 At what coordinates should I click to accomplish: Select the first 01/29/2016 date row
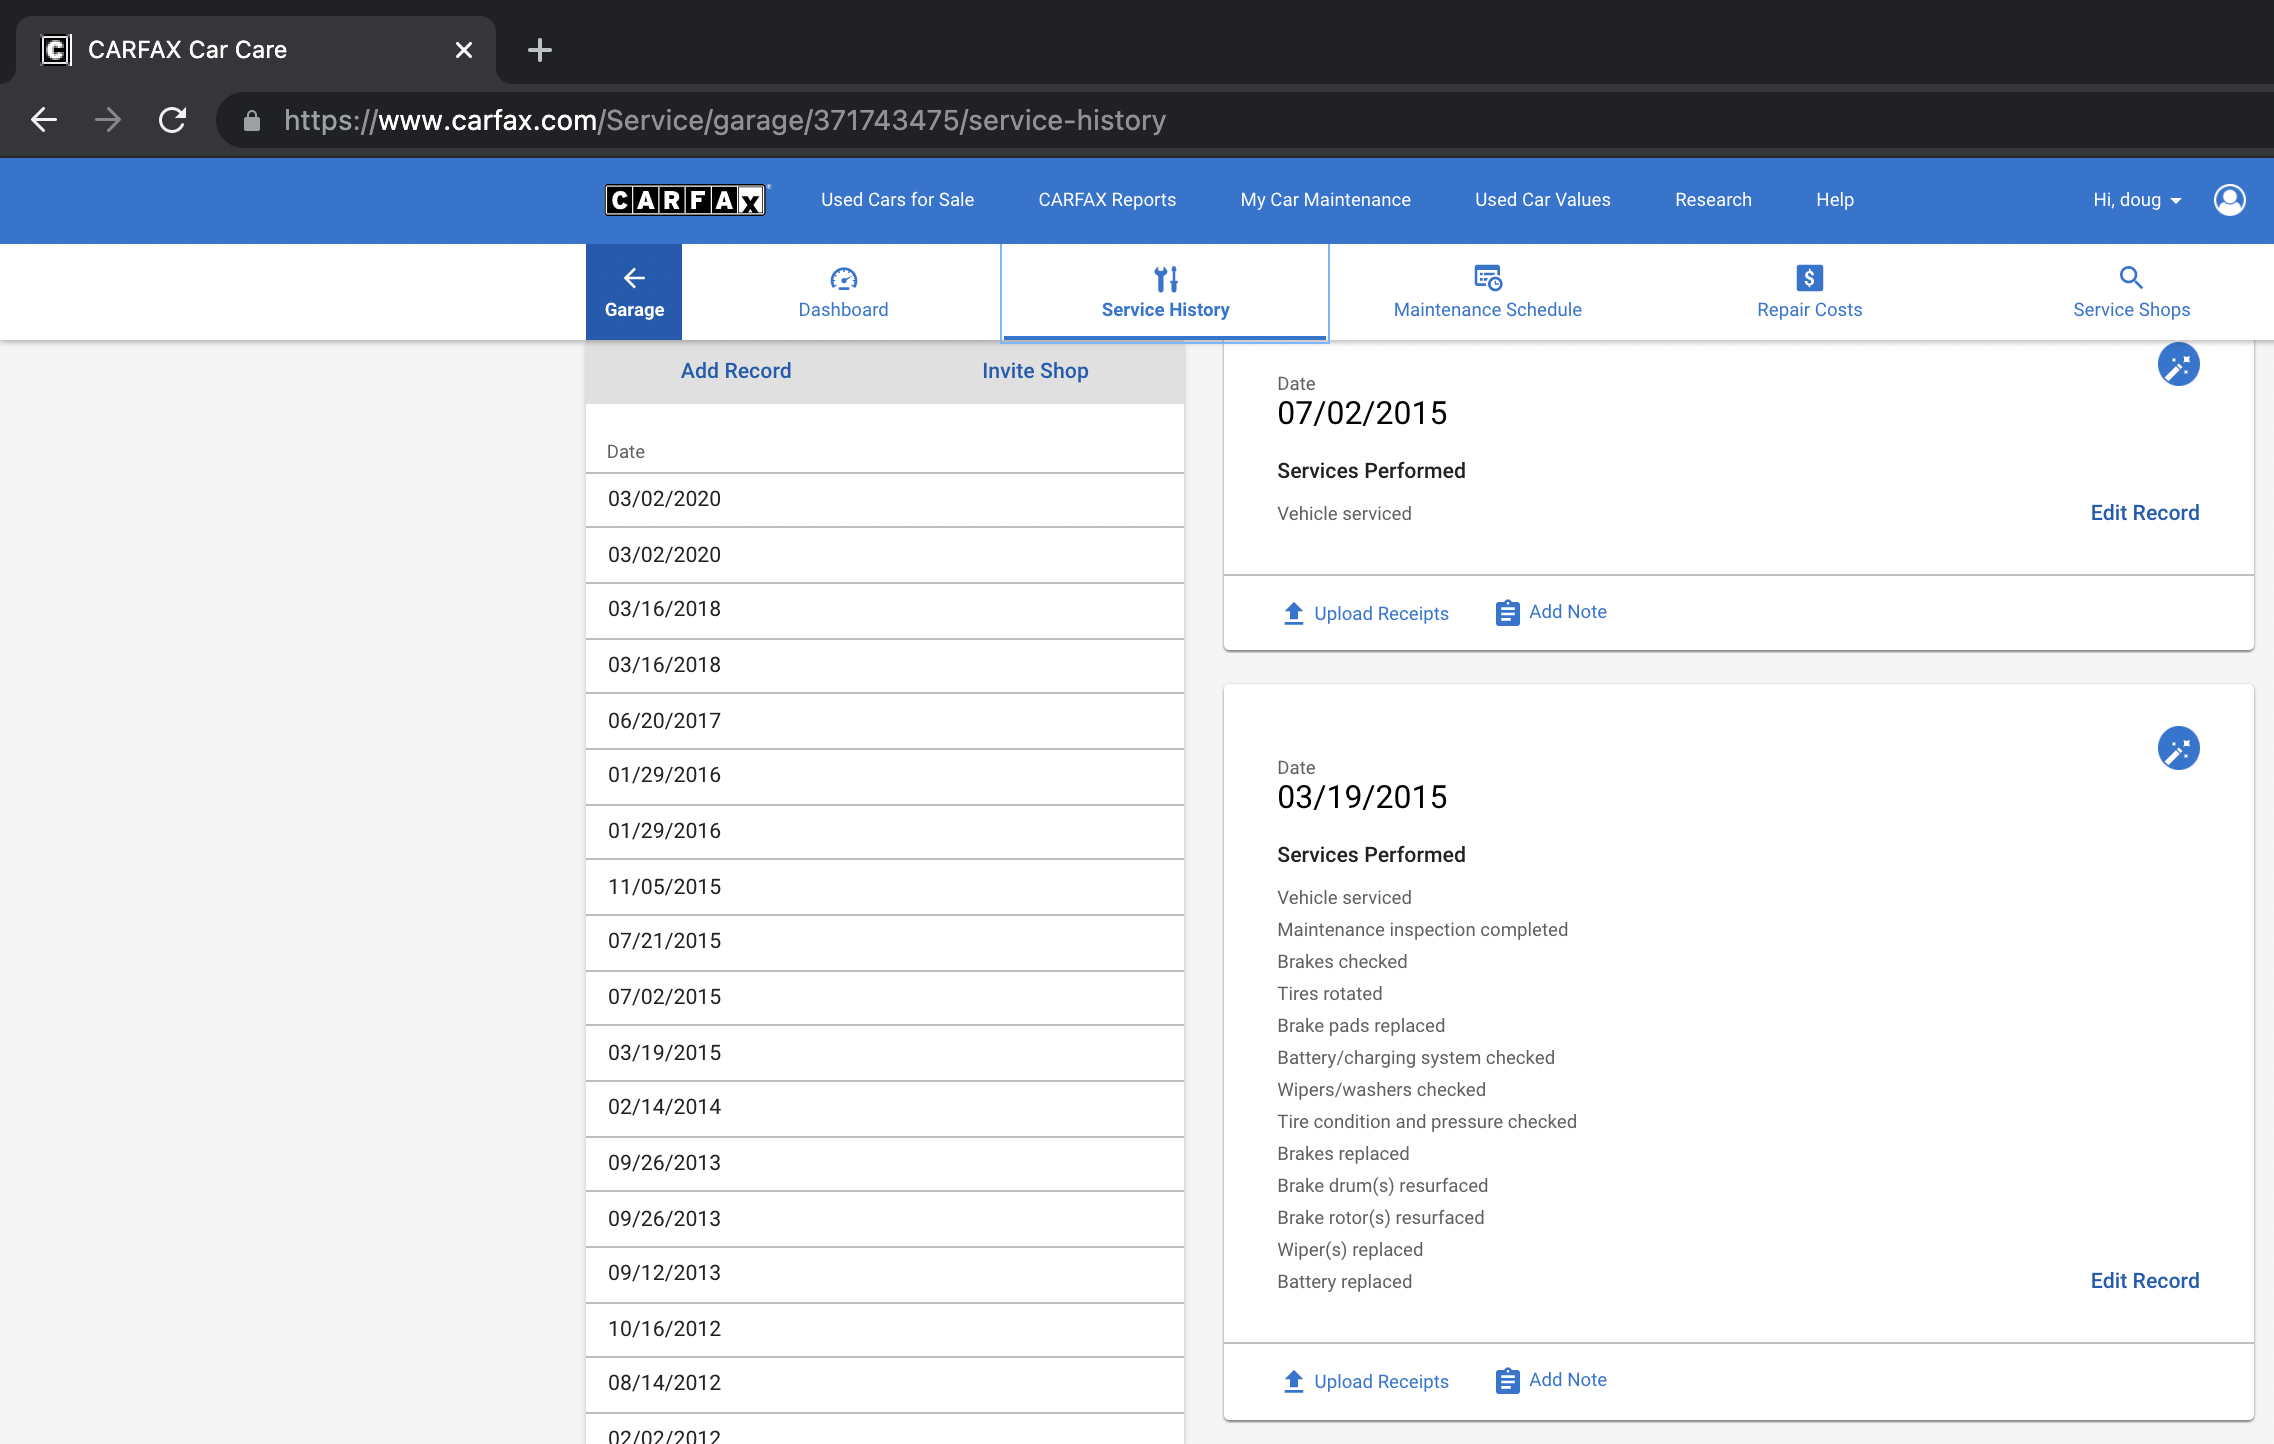pos(885,775)
